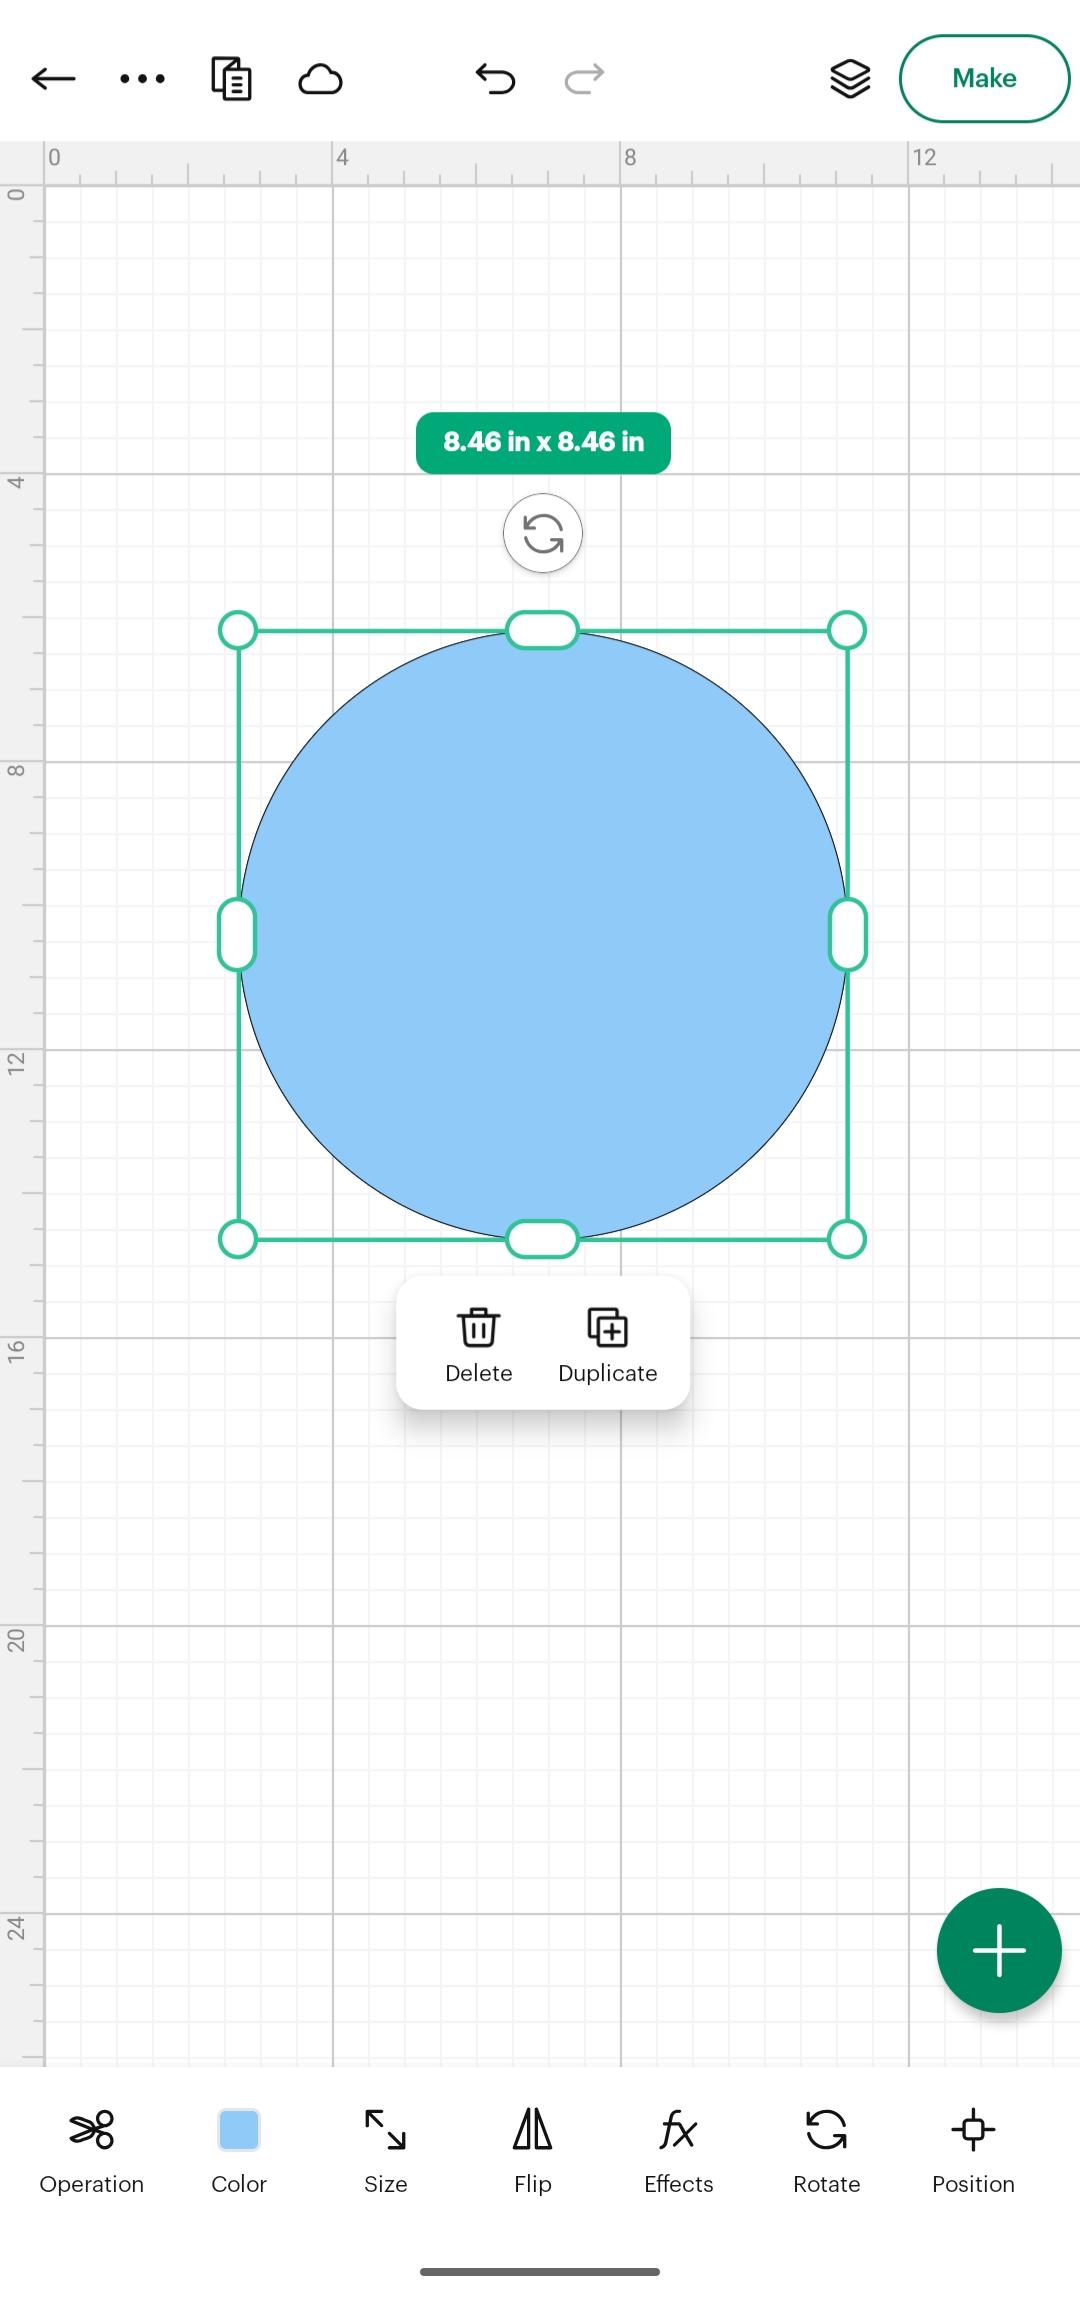
Task: Tap the top-middle edge resize handle
Action: click(x=542, y=630)
